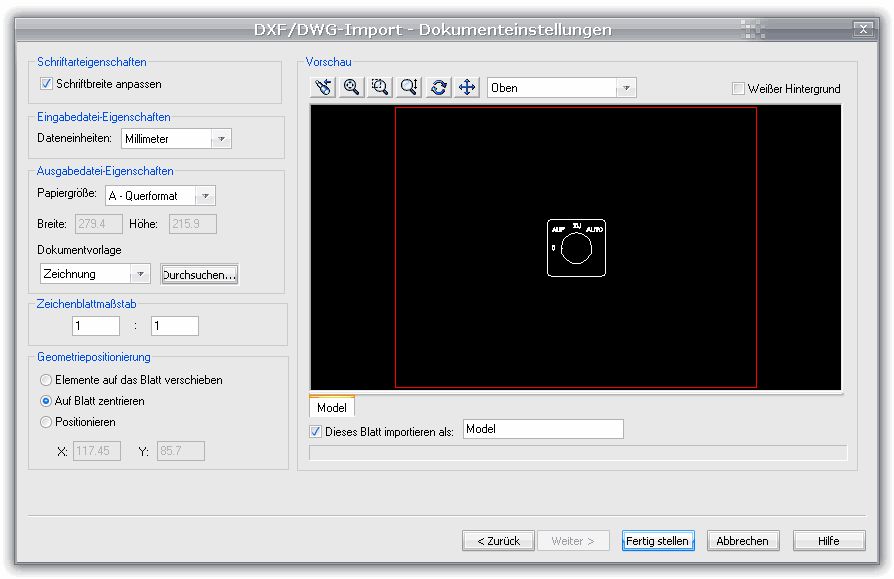Switch to the Model tab
This screenshot has width=894, height=579.
pos(331,408)
